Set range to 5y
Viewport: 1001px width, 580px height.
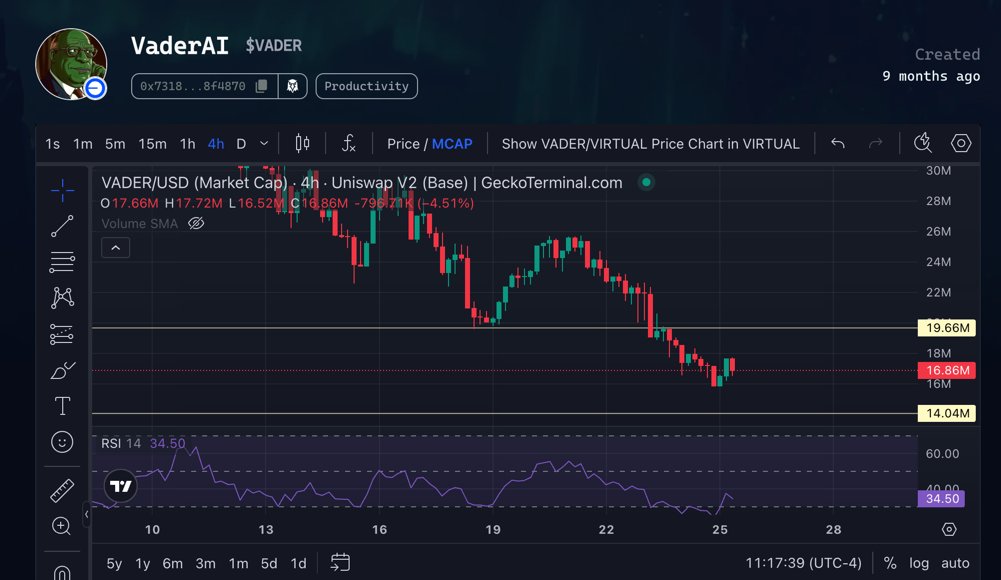coord(114,563)
